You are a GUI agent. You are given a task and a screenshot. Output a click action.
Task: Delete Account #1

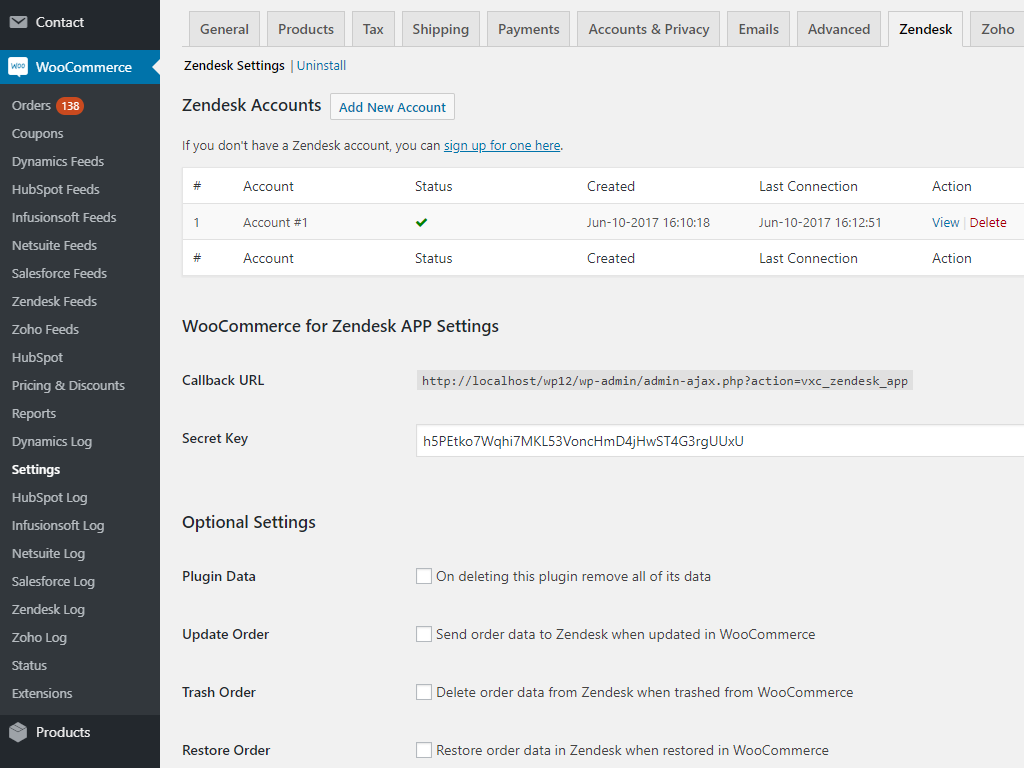pyautogui.click(x=988, y=223)
